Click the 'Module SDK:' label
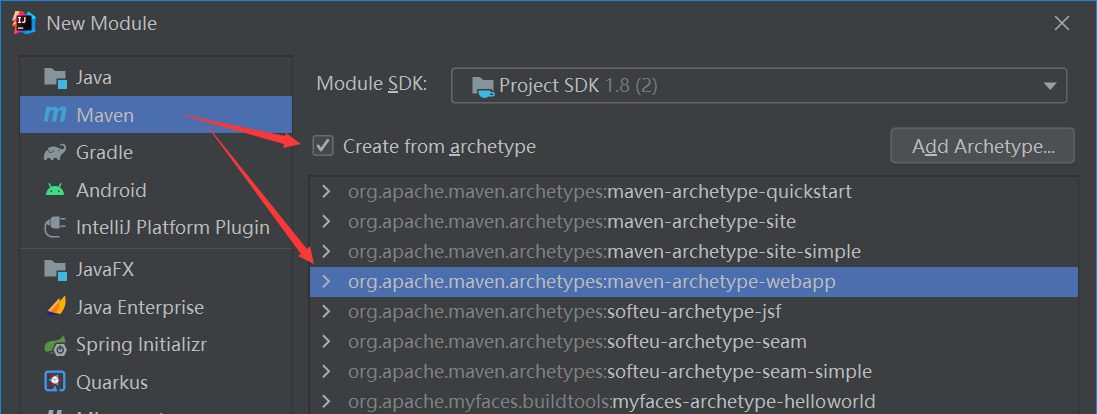Image resolution: width=1097 pixels, height=414 pixels. tap(371, 84)
